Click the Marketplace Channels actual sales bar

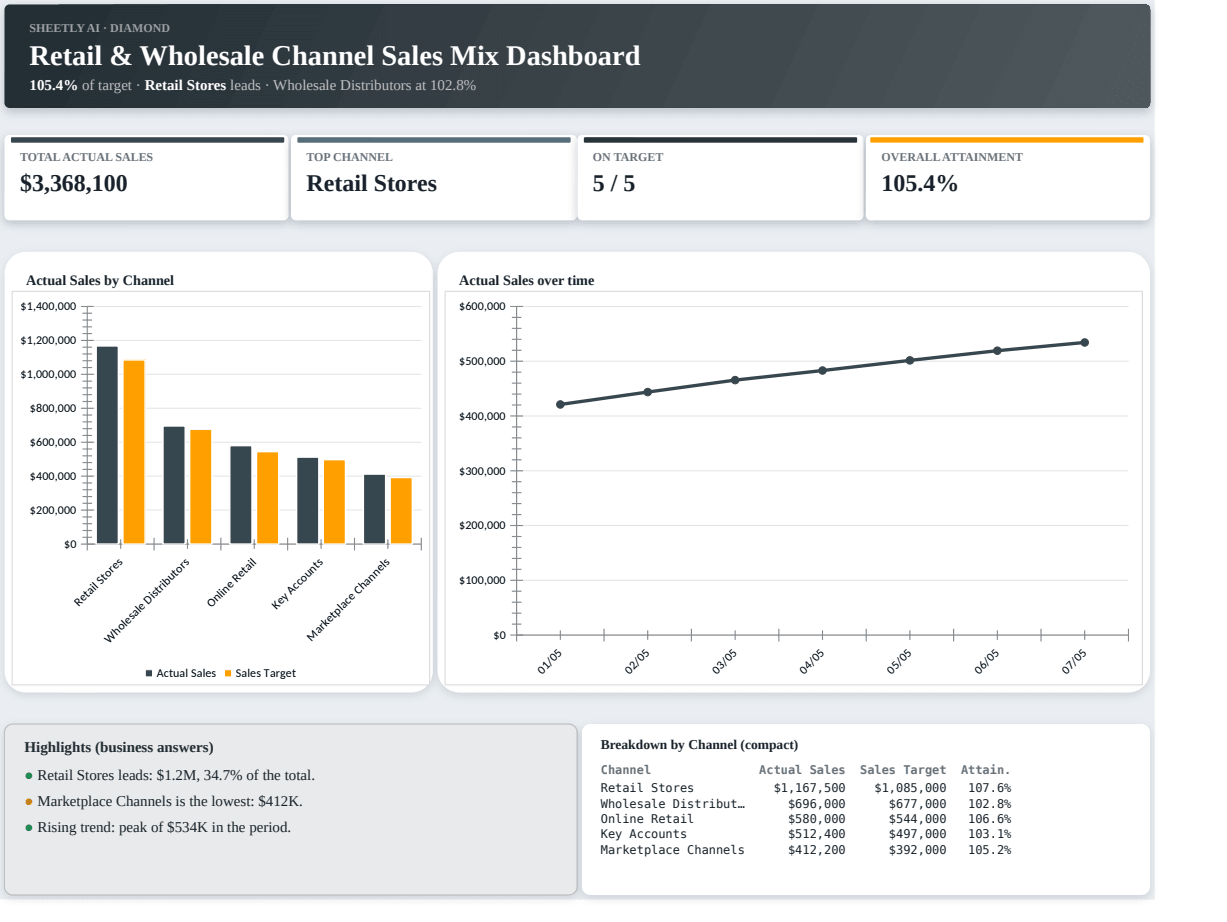(374, 509)
